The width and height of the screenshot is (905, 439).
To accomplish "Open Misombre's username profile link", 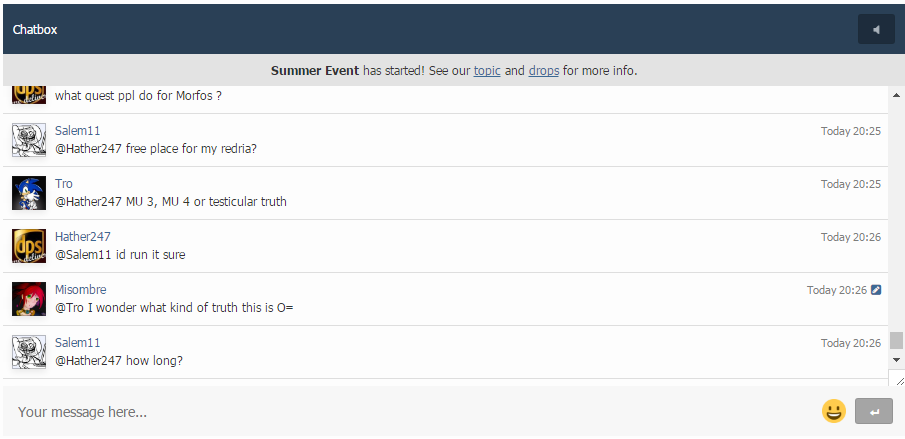I will (x=81, y=290).
